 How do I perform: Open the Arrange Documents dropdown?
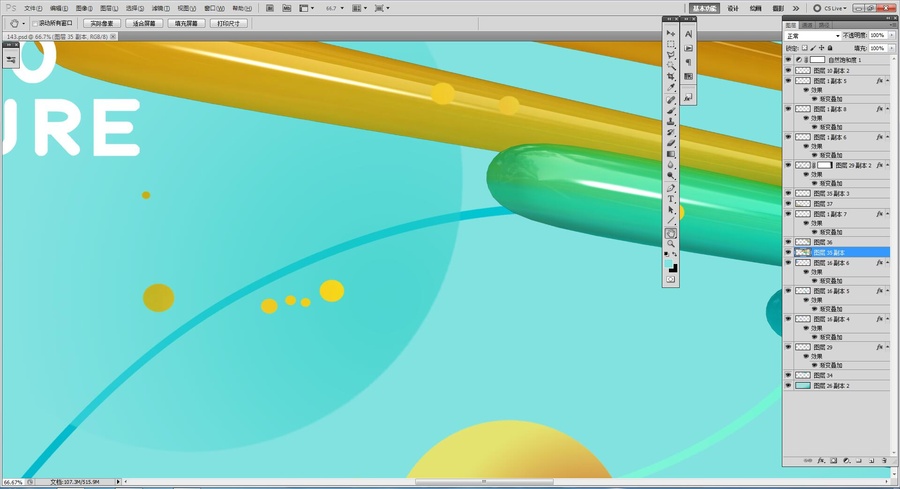coord(359,8)
